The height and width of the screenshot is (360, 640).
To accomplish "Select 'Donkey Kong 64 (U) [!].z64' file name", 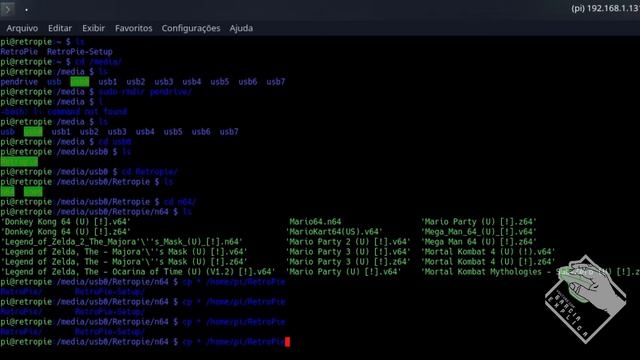I will coord(66,231).
